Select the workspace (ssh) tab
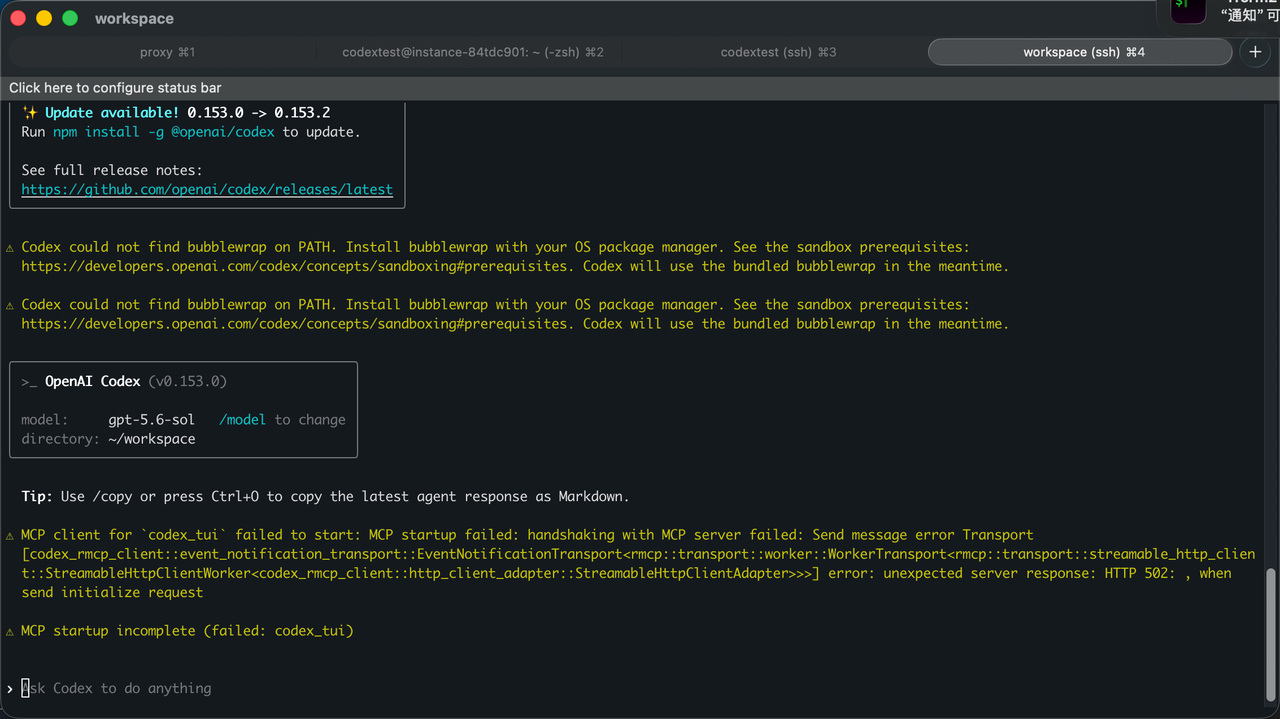1280x719 pixels. (x=1080, y=52)
